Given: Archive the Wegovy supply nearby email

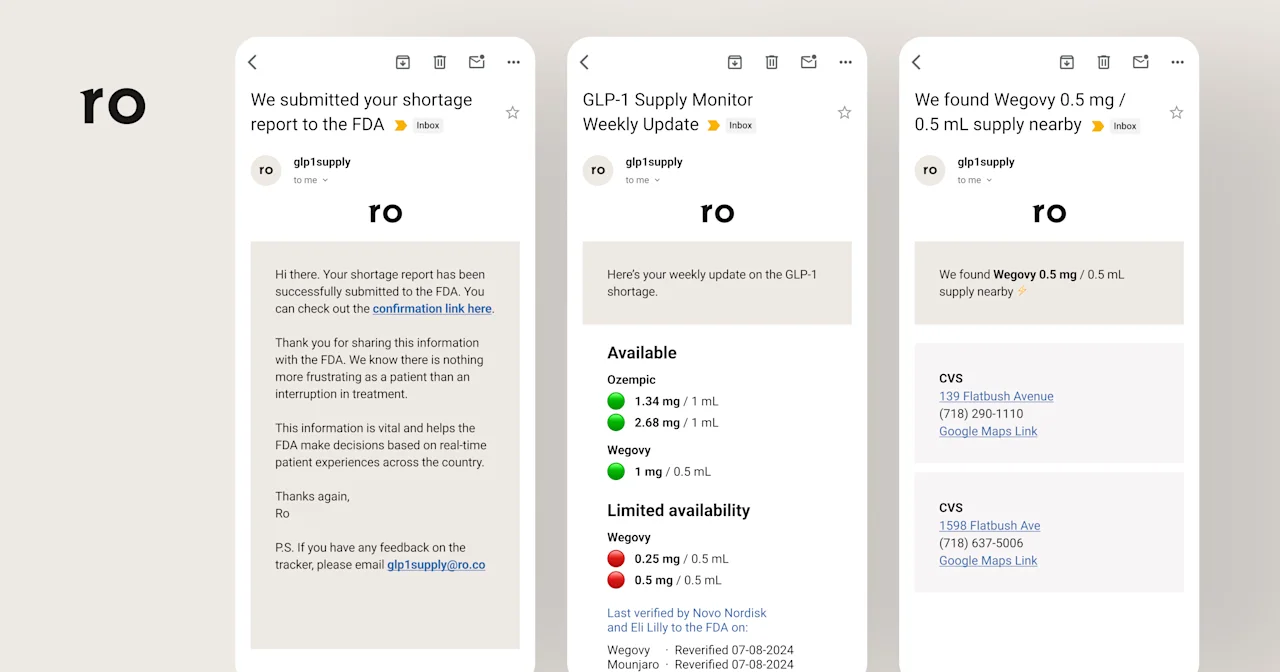Looking at the screenshot, I should pos(1067,62).
